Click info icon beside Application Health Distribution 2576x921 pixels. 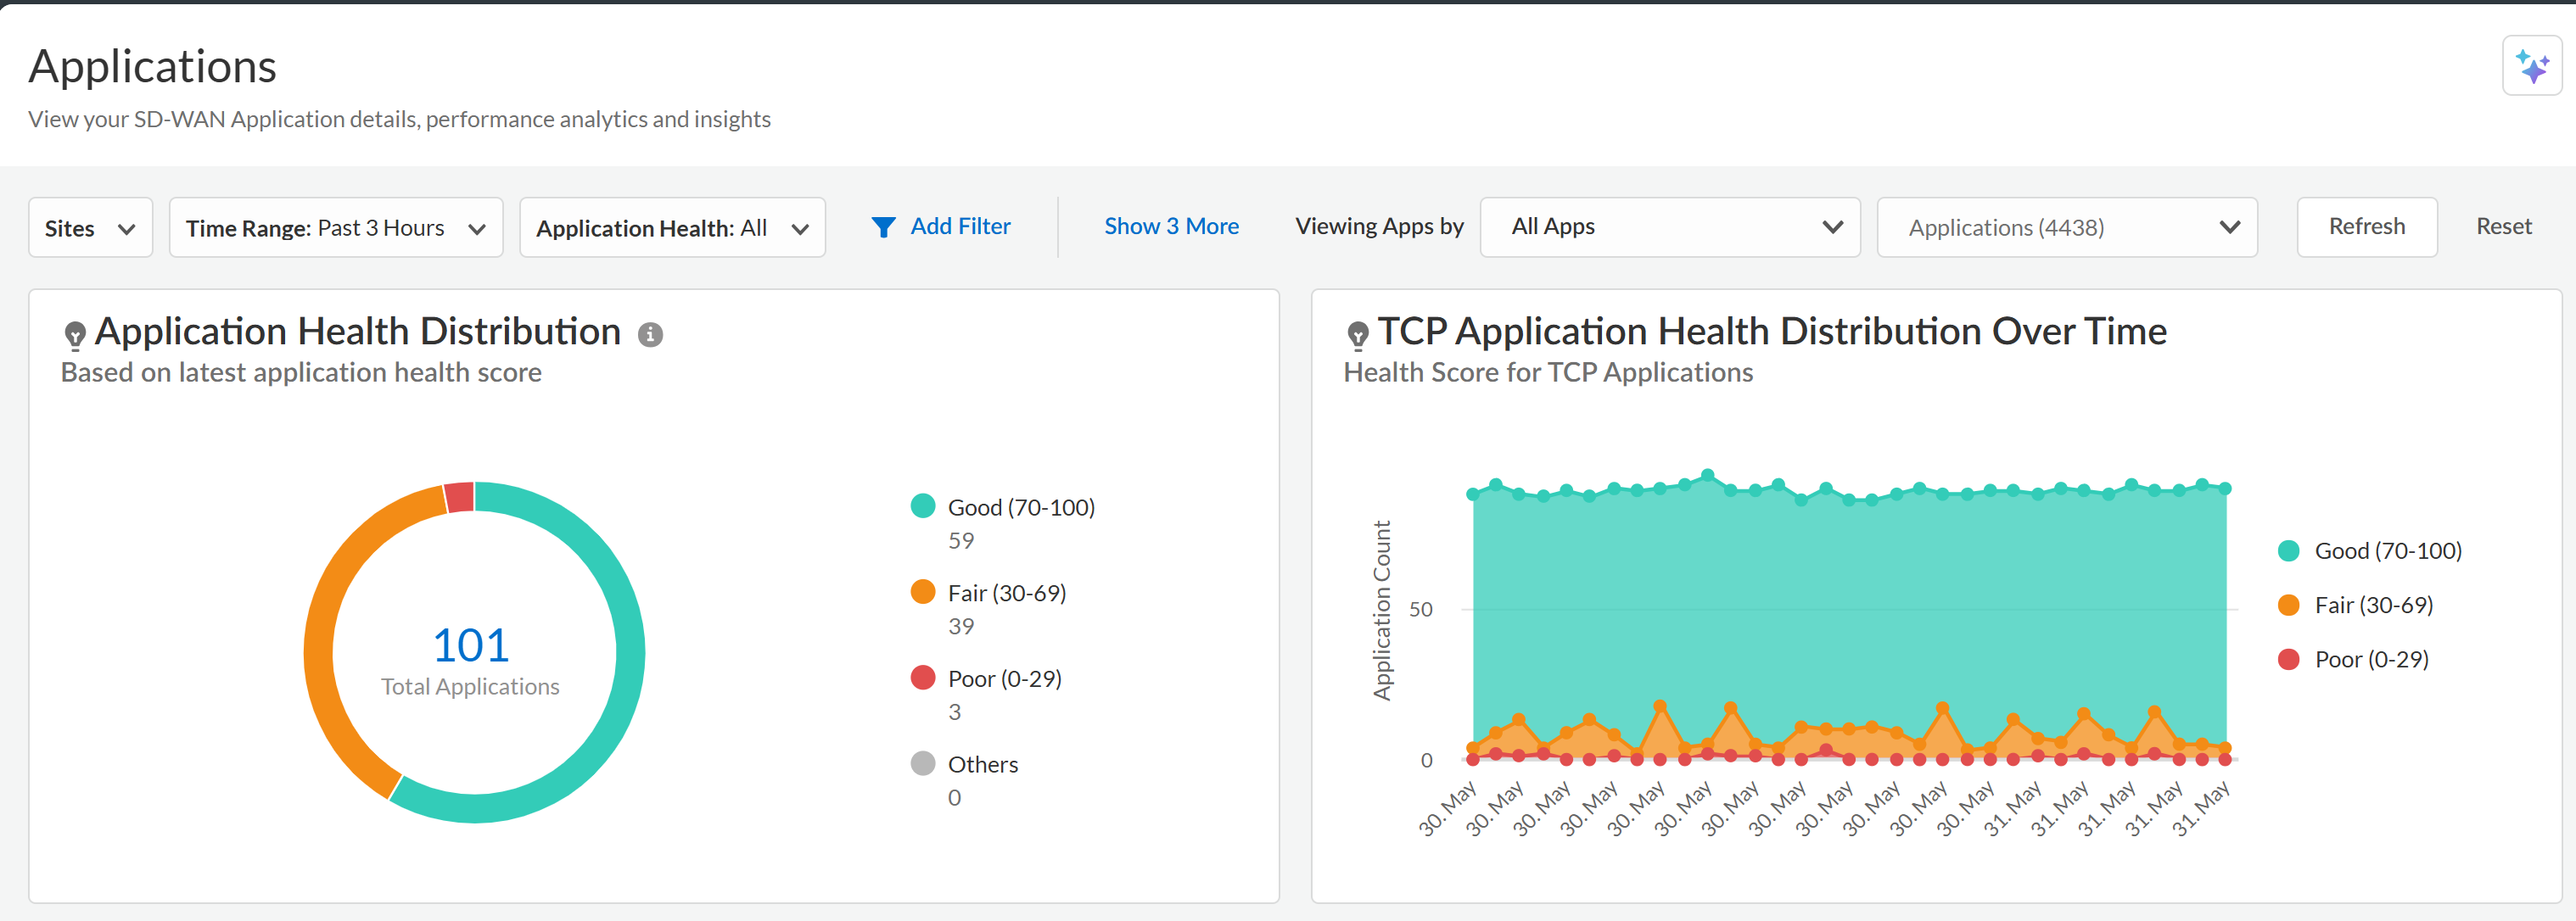point(650,335)
